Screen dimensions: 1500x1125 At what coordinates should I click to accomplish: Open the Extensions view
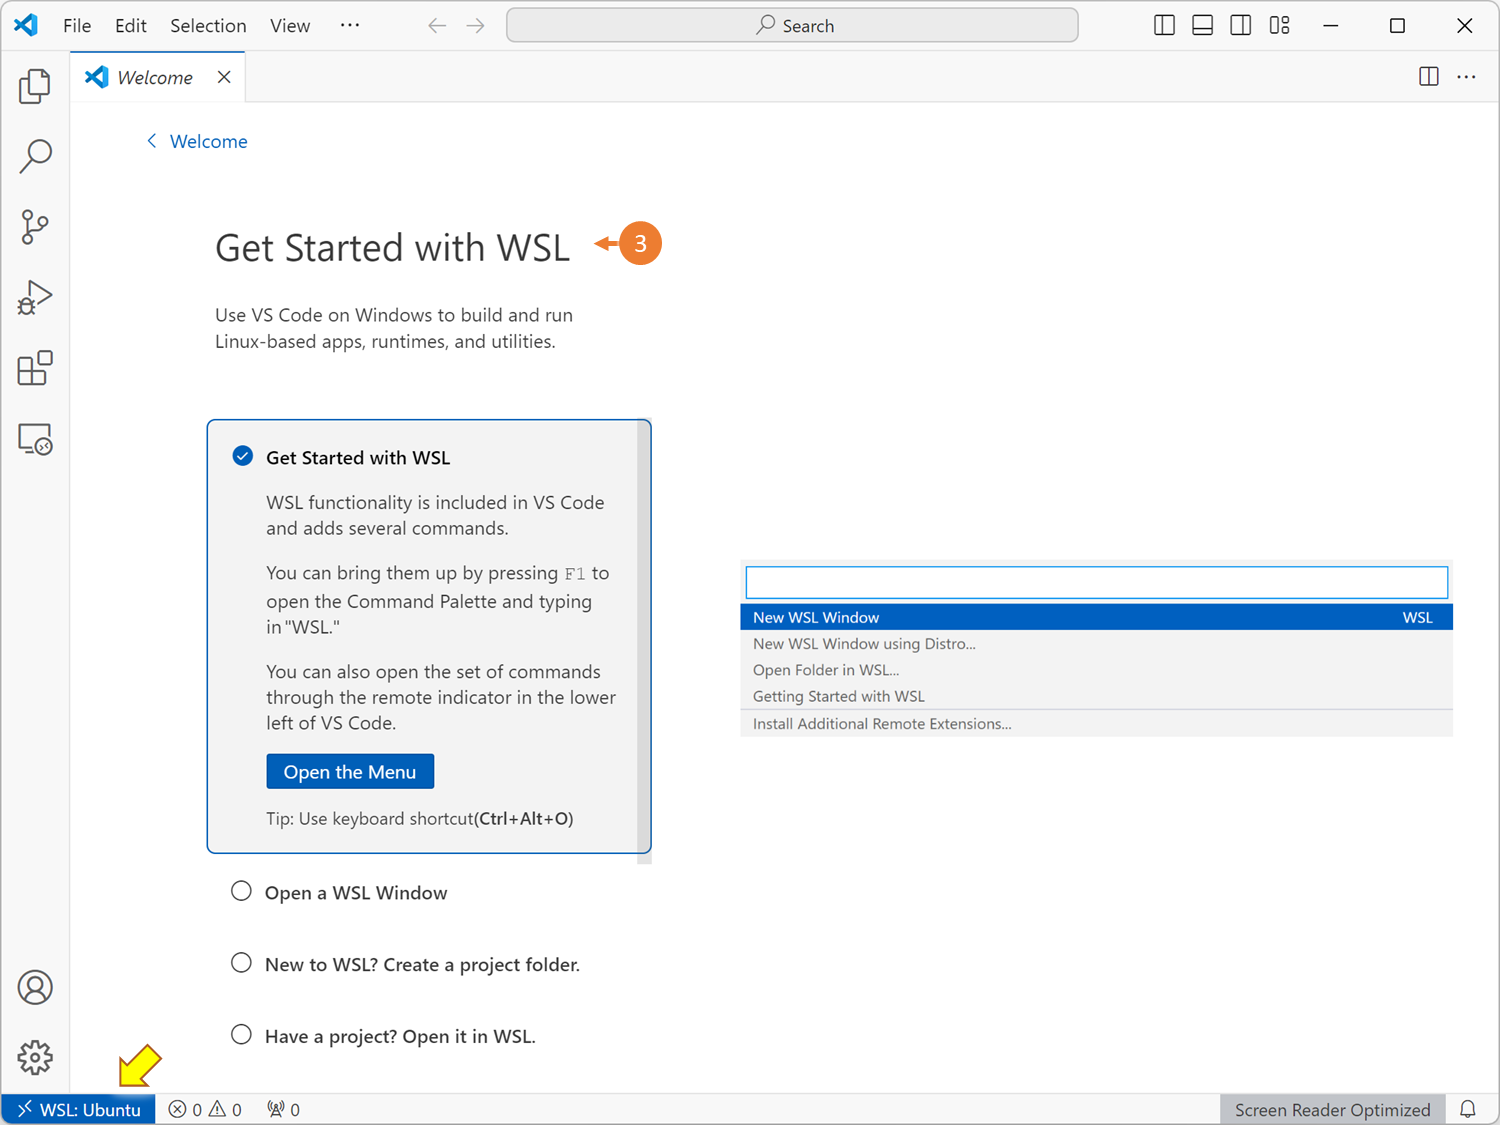tap(35, 368)
